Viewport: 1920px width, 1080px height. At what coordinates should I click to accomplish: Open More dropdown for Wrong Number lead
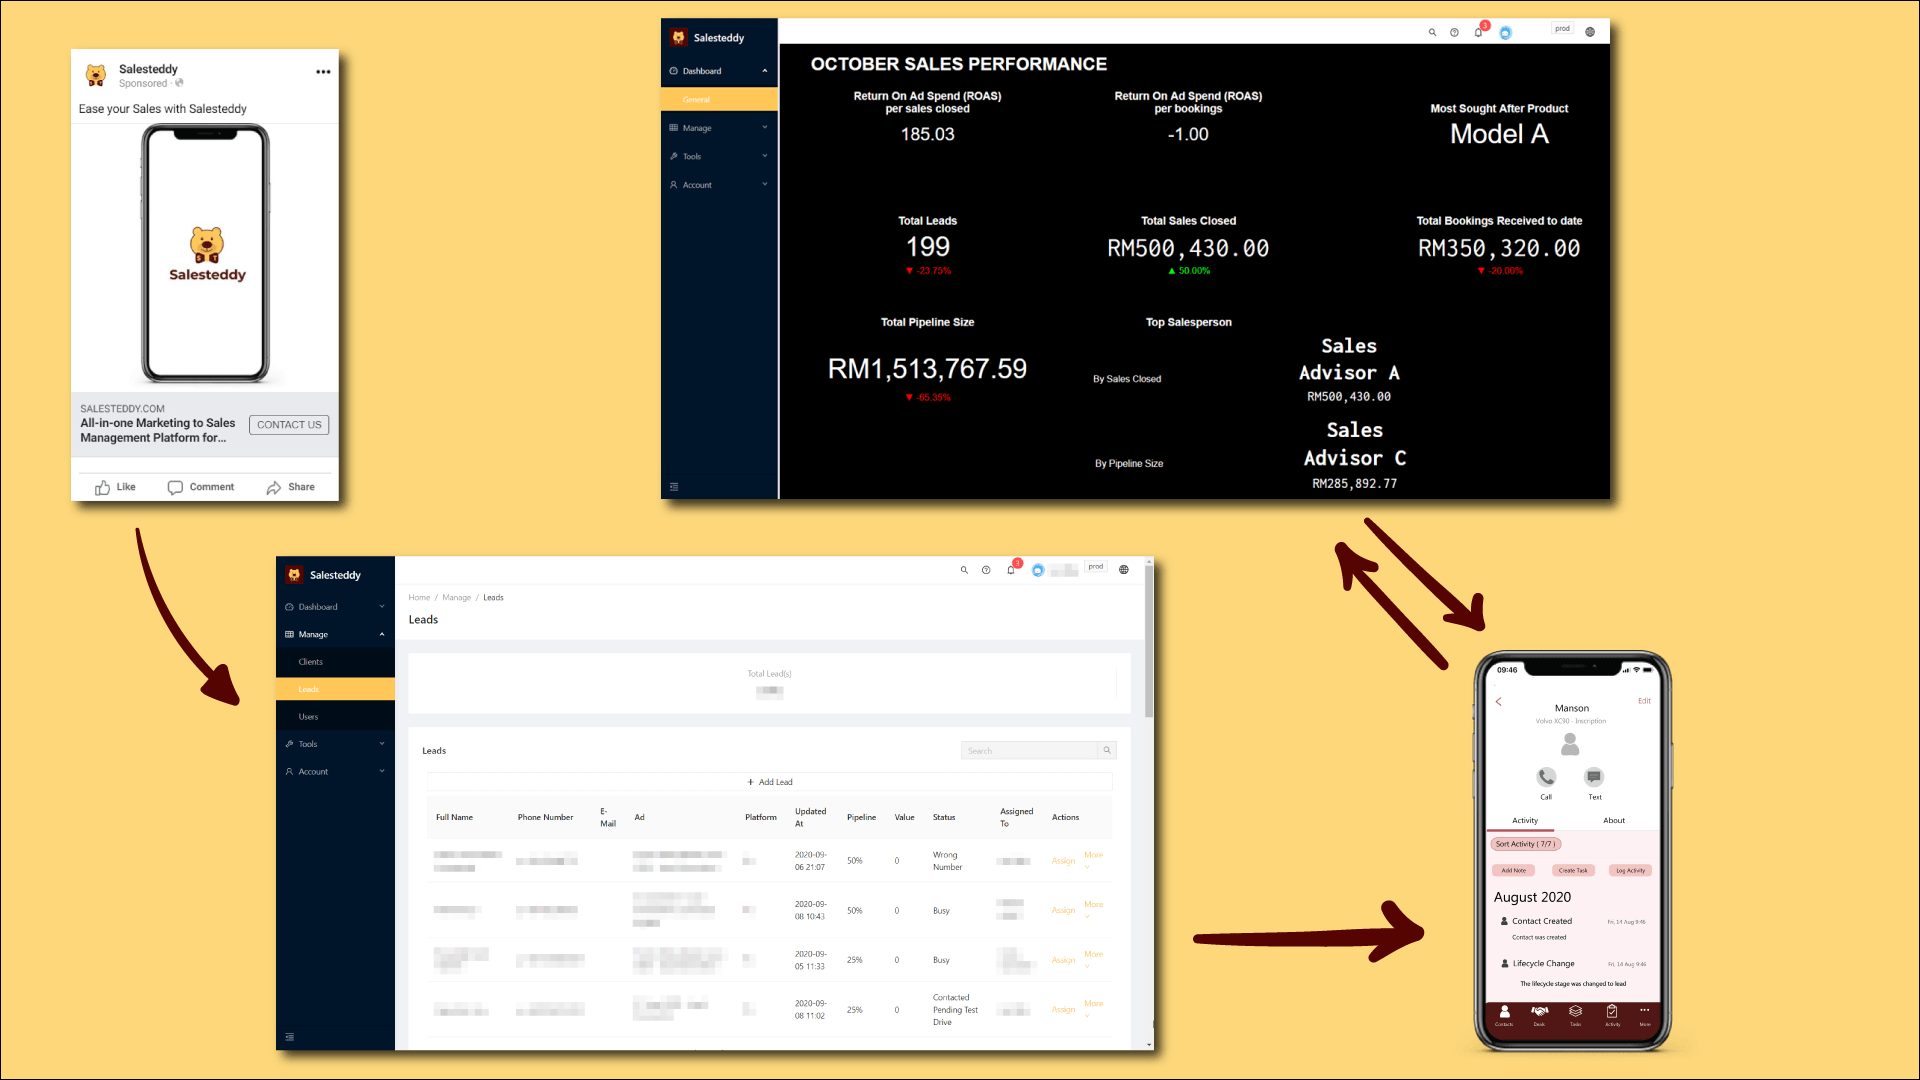[1093, 859]
